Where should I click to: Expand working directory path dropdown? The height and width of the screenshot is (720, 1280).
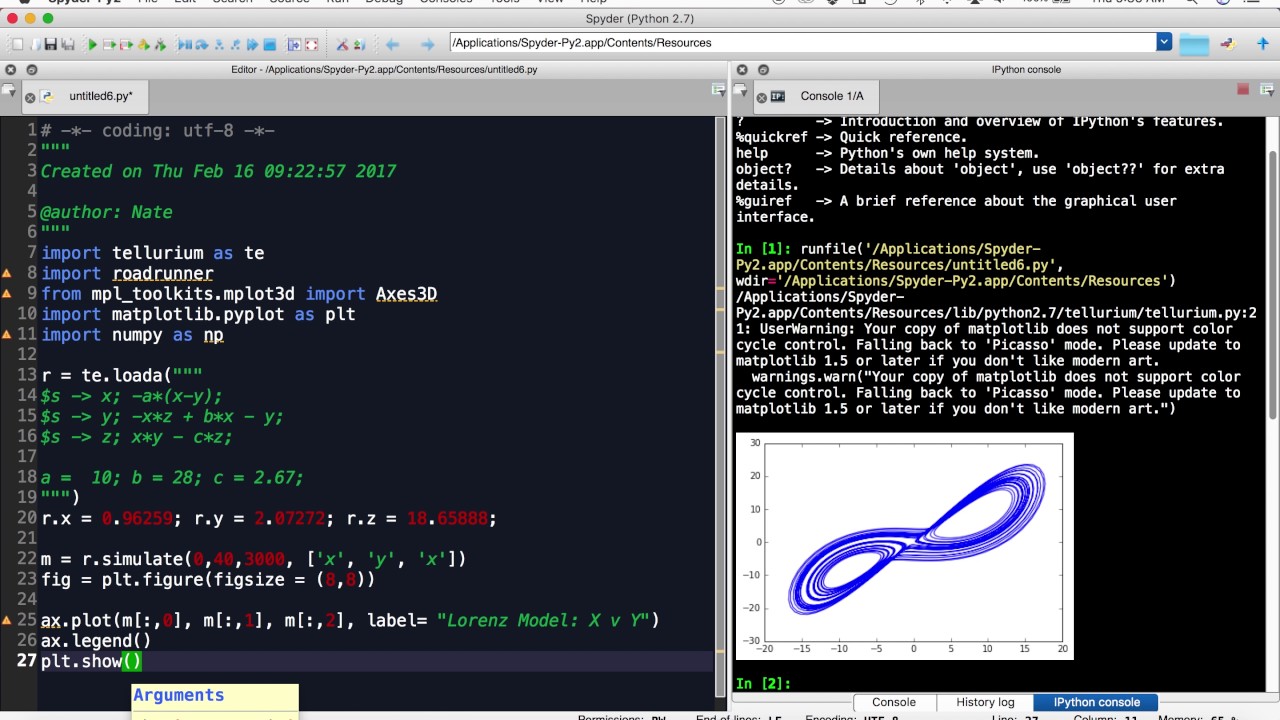pos(1164,42)
